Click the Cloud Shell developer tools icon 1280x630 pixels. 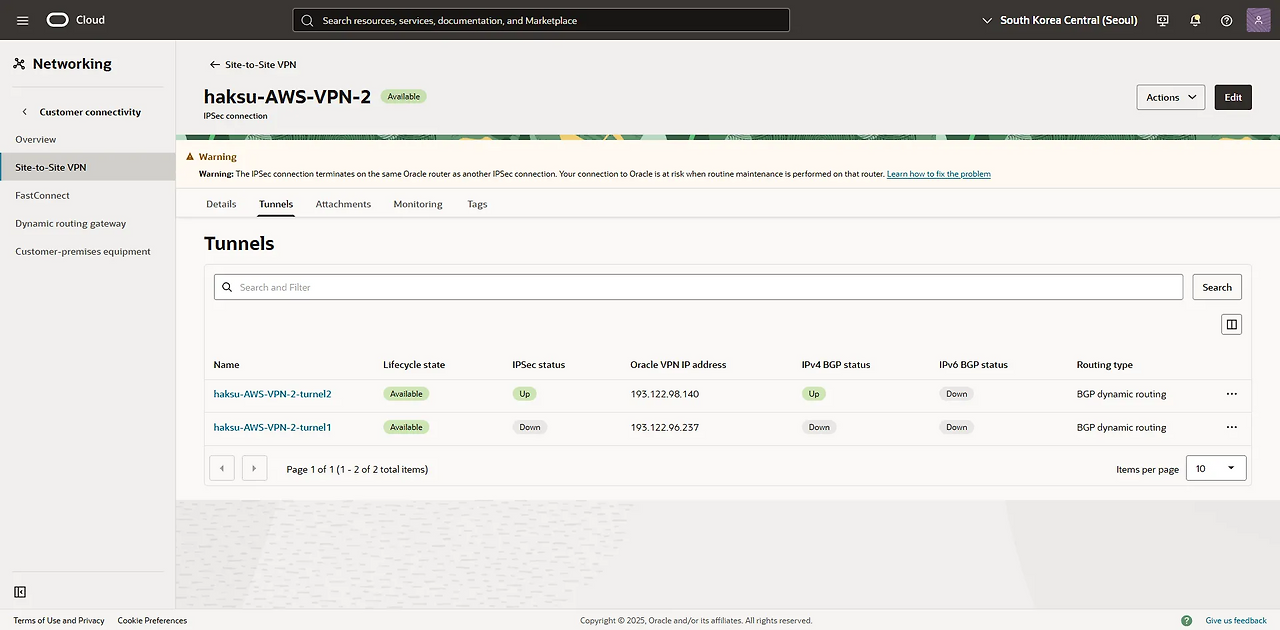click(1162, 20)
